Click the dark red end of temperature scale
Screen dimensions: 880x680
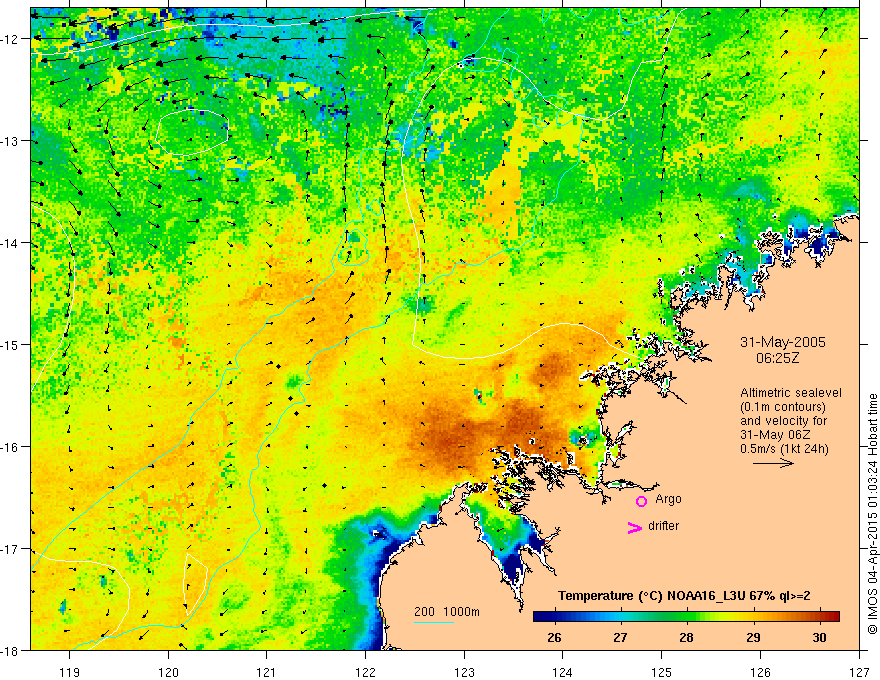click(x=833, y=616)
